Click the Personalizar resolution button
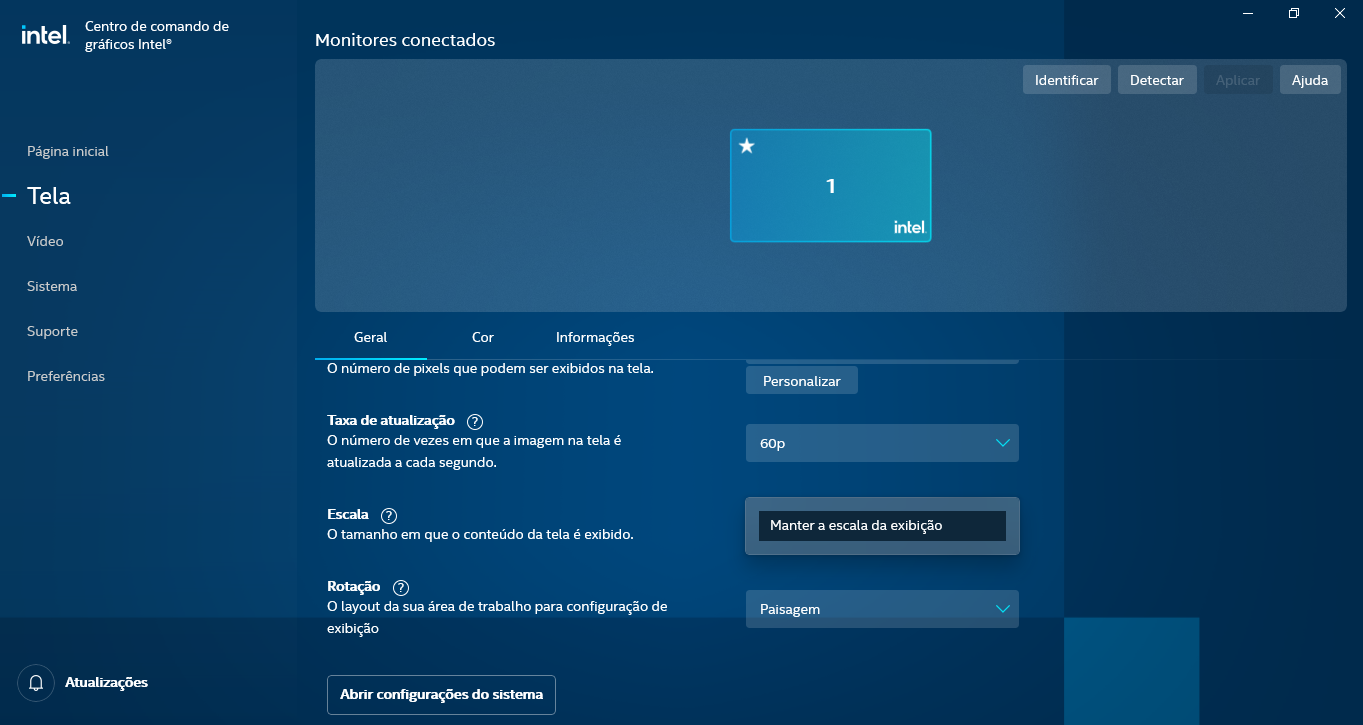 pos(801,381)
